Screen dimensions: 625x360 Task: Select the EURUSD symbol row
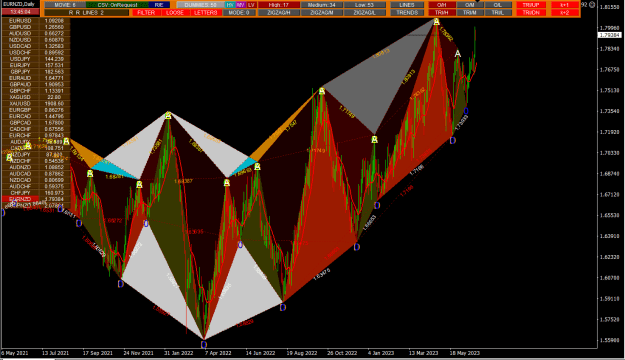[x=36, y=21]
